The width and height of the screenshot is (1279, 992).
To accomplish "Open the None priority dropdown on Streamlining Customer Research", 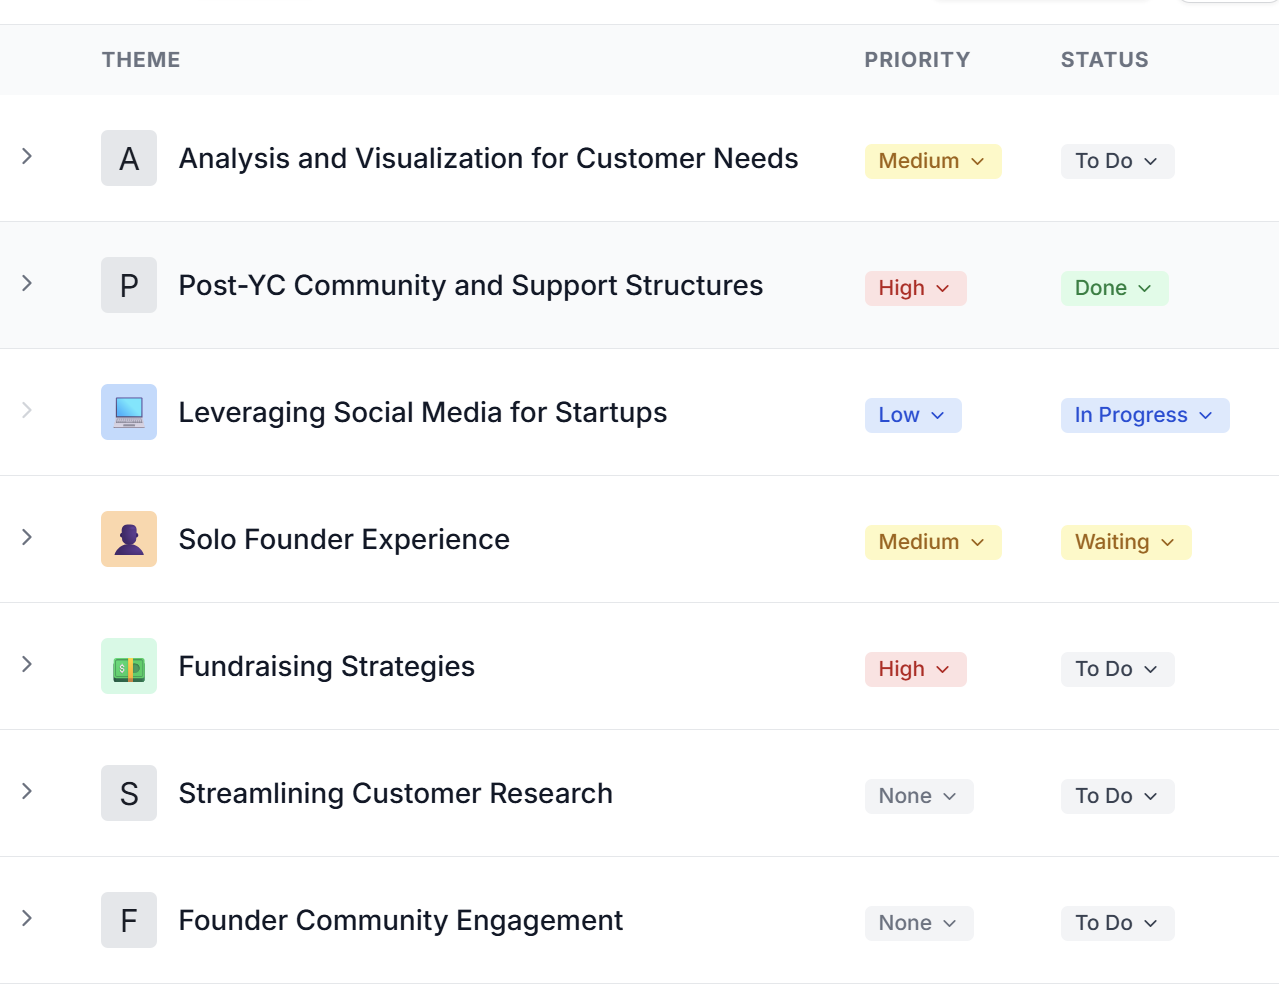I will (x=918, y=796).
